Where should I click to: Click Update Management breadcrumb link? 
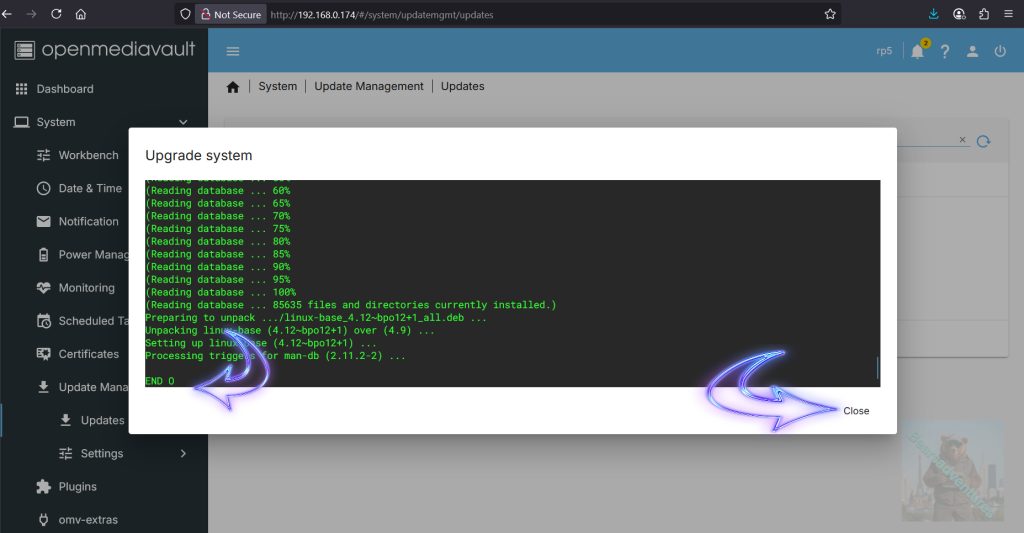click(369, 87)
